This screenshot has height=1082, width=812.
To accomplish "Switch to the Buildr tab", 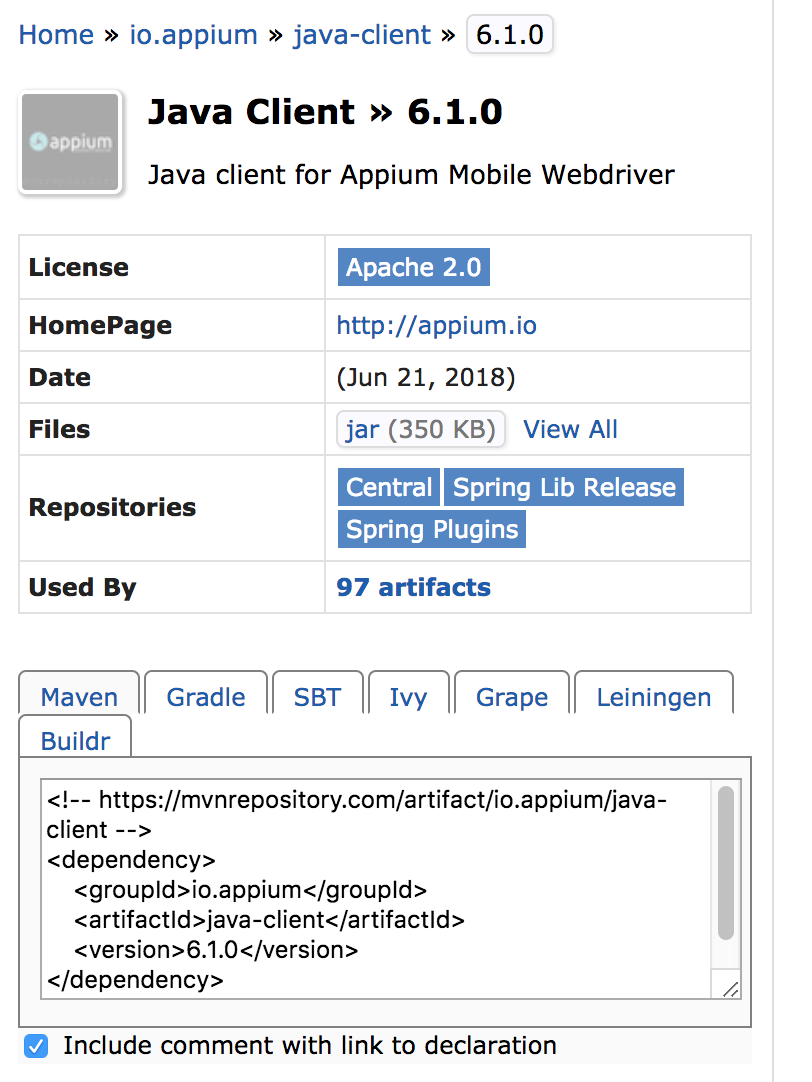I will pos(75,737).
